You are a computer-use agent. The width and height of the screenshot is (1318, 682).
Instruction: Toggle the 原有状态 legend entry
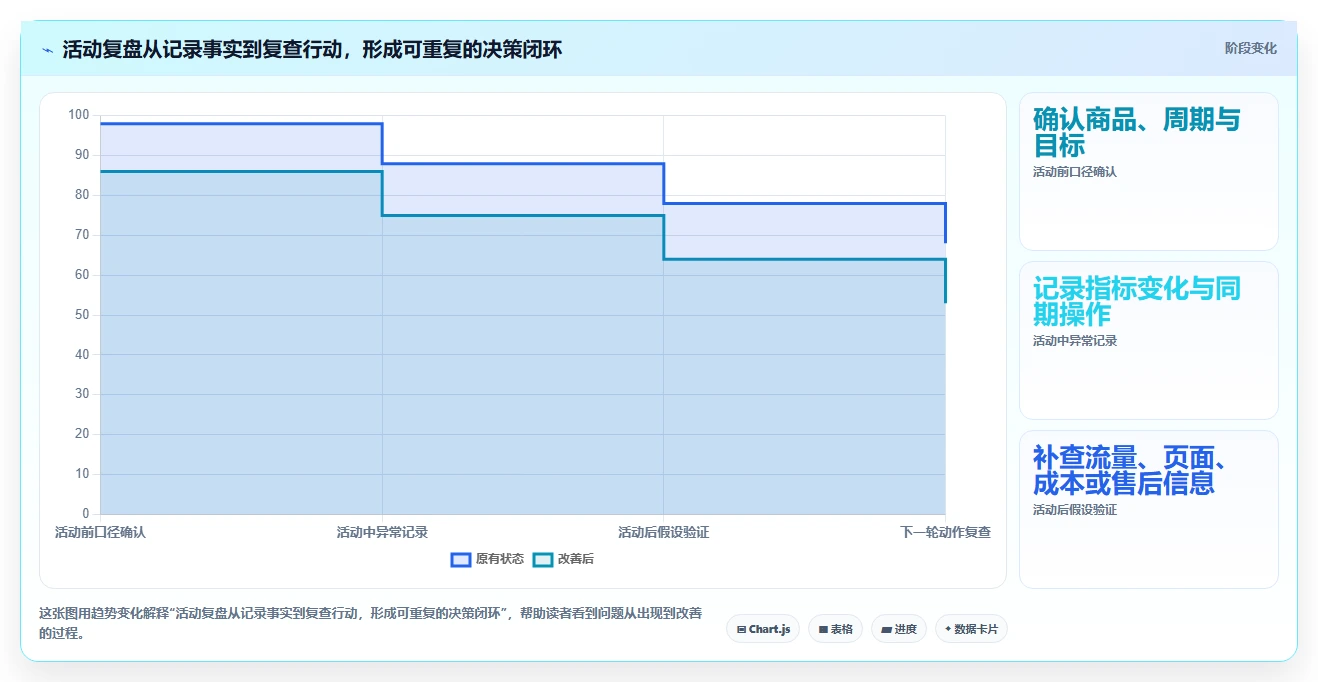click(487, 559)
